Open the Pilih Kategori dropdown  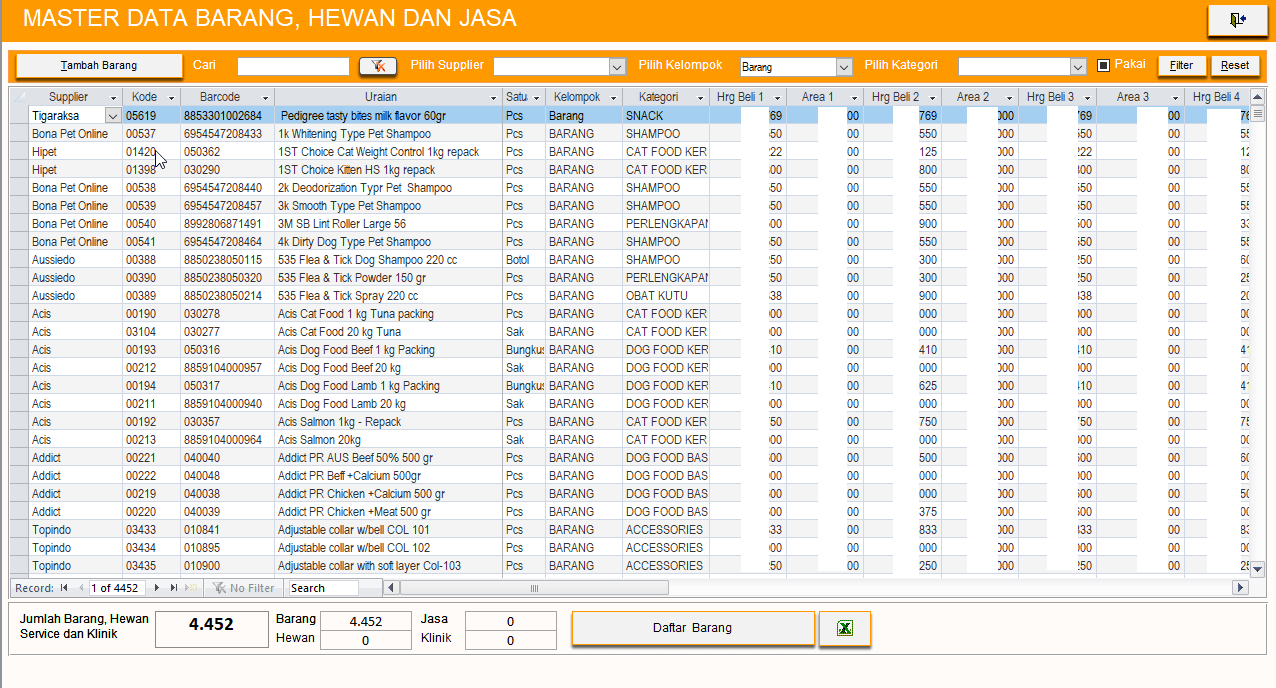(x=1077, y=67)
